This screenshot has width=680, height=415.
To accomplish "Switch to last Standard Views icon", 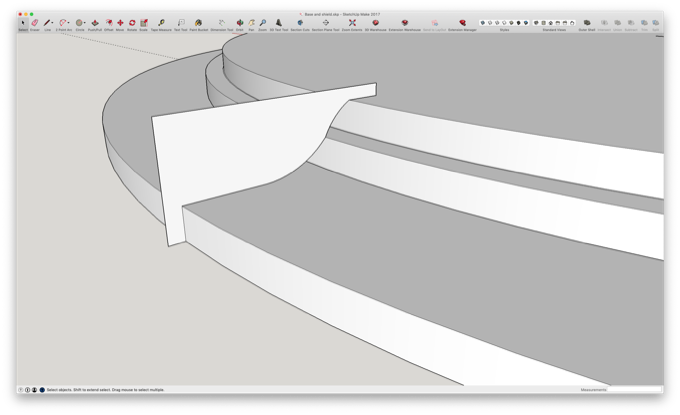I will click(x=572, y=23).
